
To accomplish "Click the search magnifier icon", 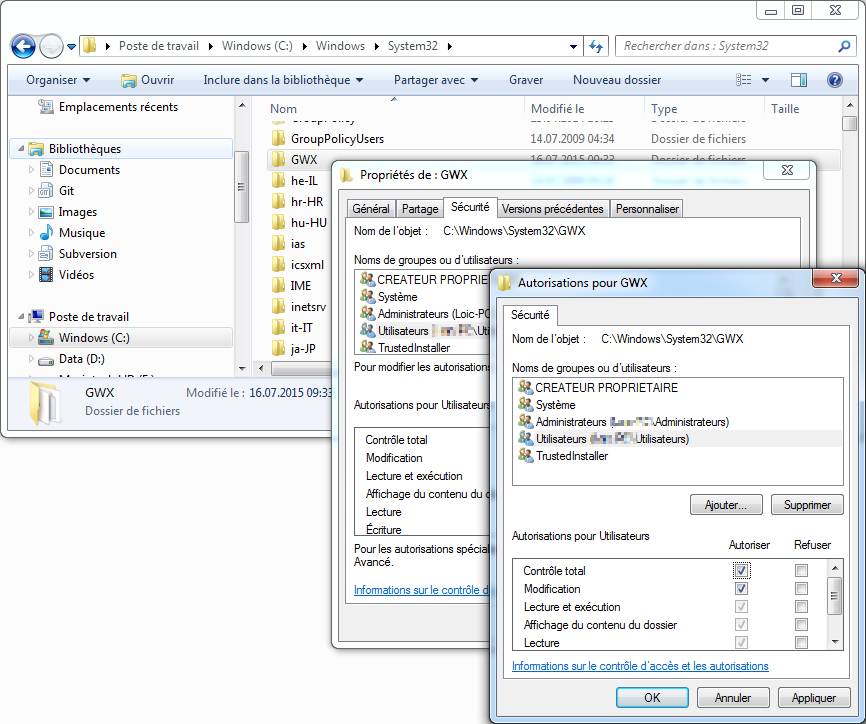I will [x=844, y=46].
